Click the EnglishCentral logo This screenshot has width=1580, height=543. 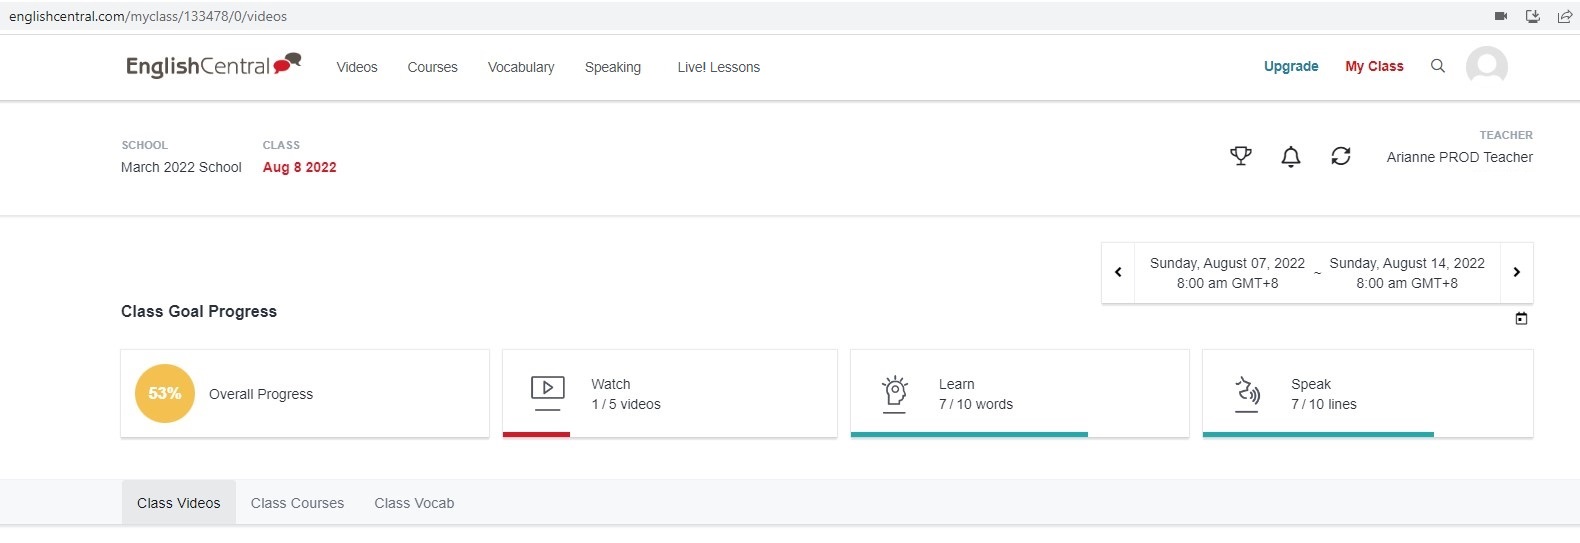[213, 66]
